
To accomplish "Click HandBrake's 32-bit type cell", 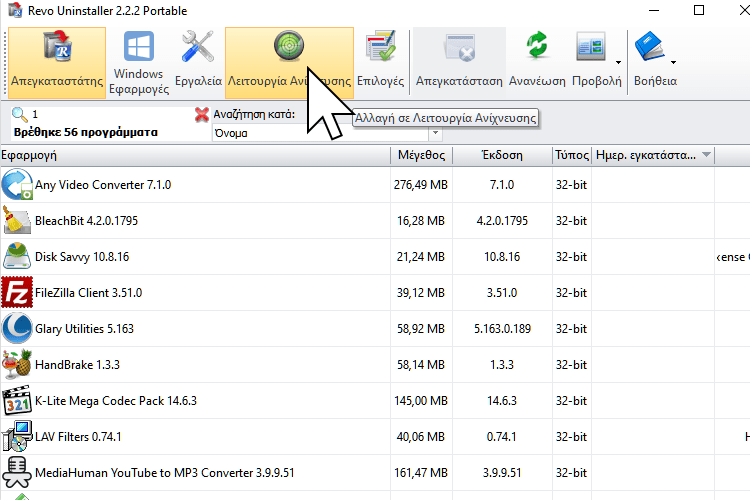I will (x=571, y=365).
